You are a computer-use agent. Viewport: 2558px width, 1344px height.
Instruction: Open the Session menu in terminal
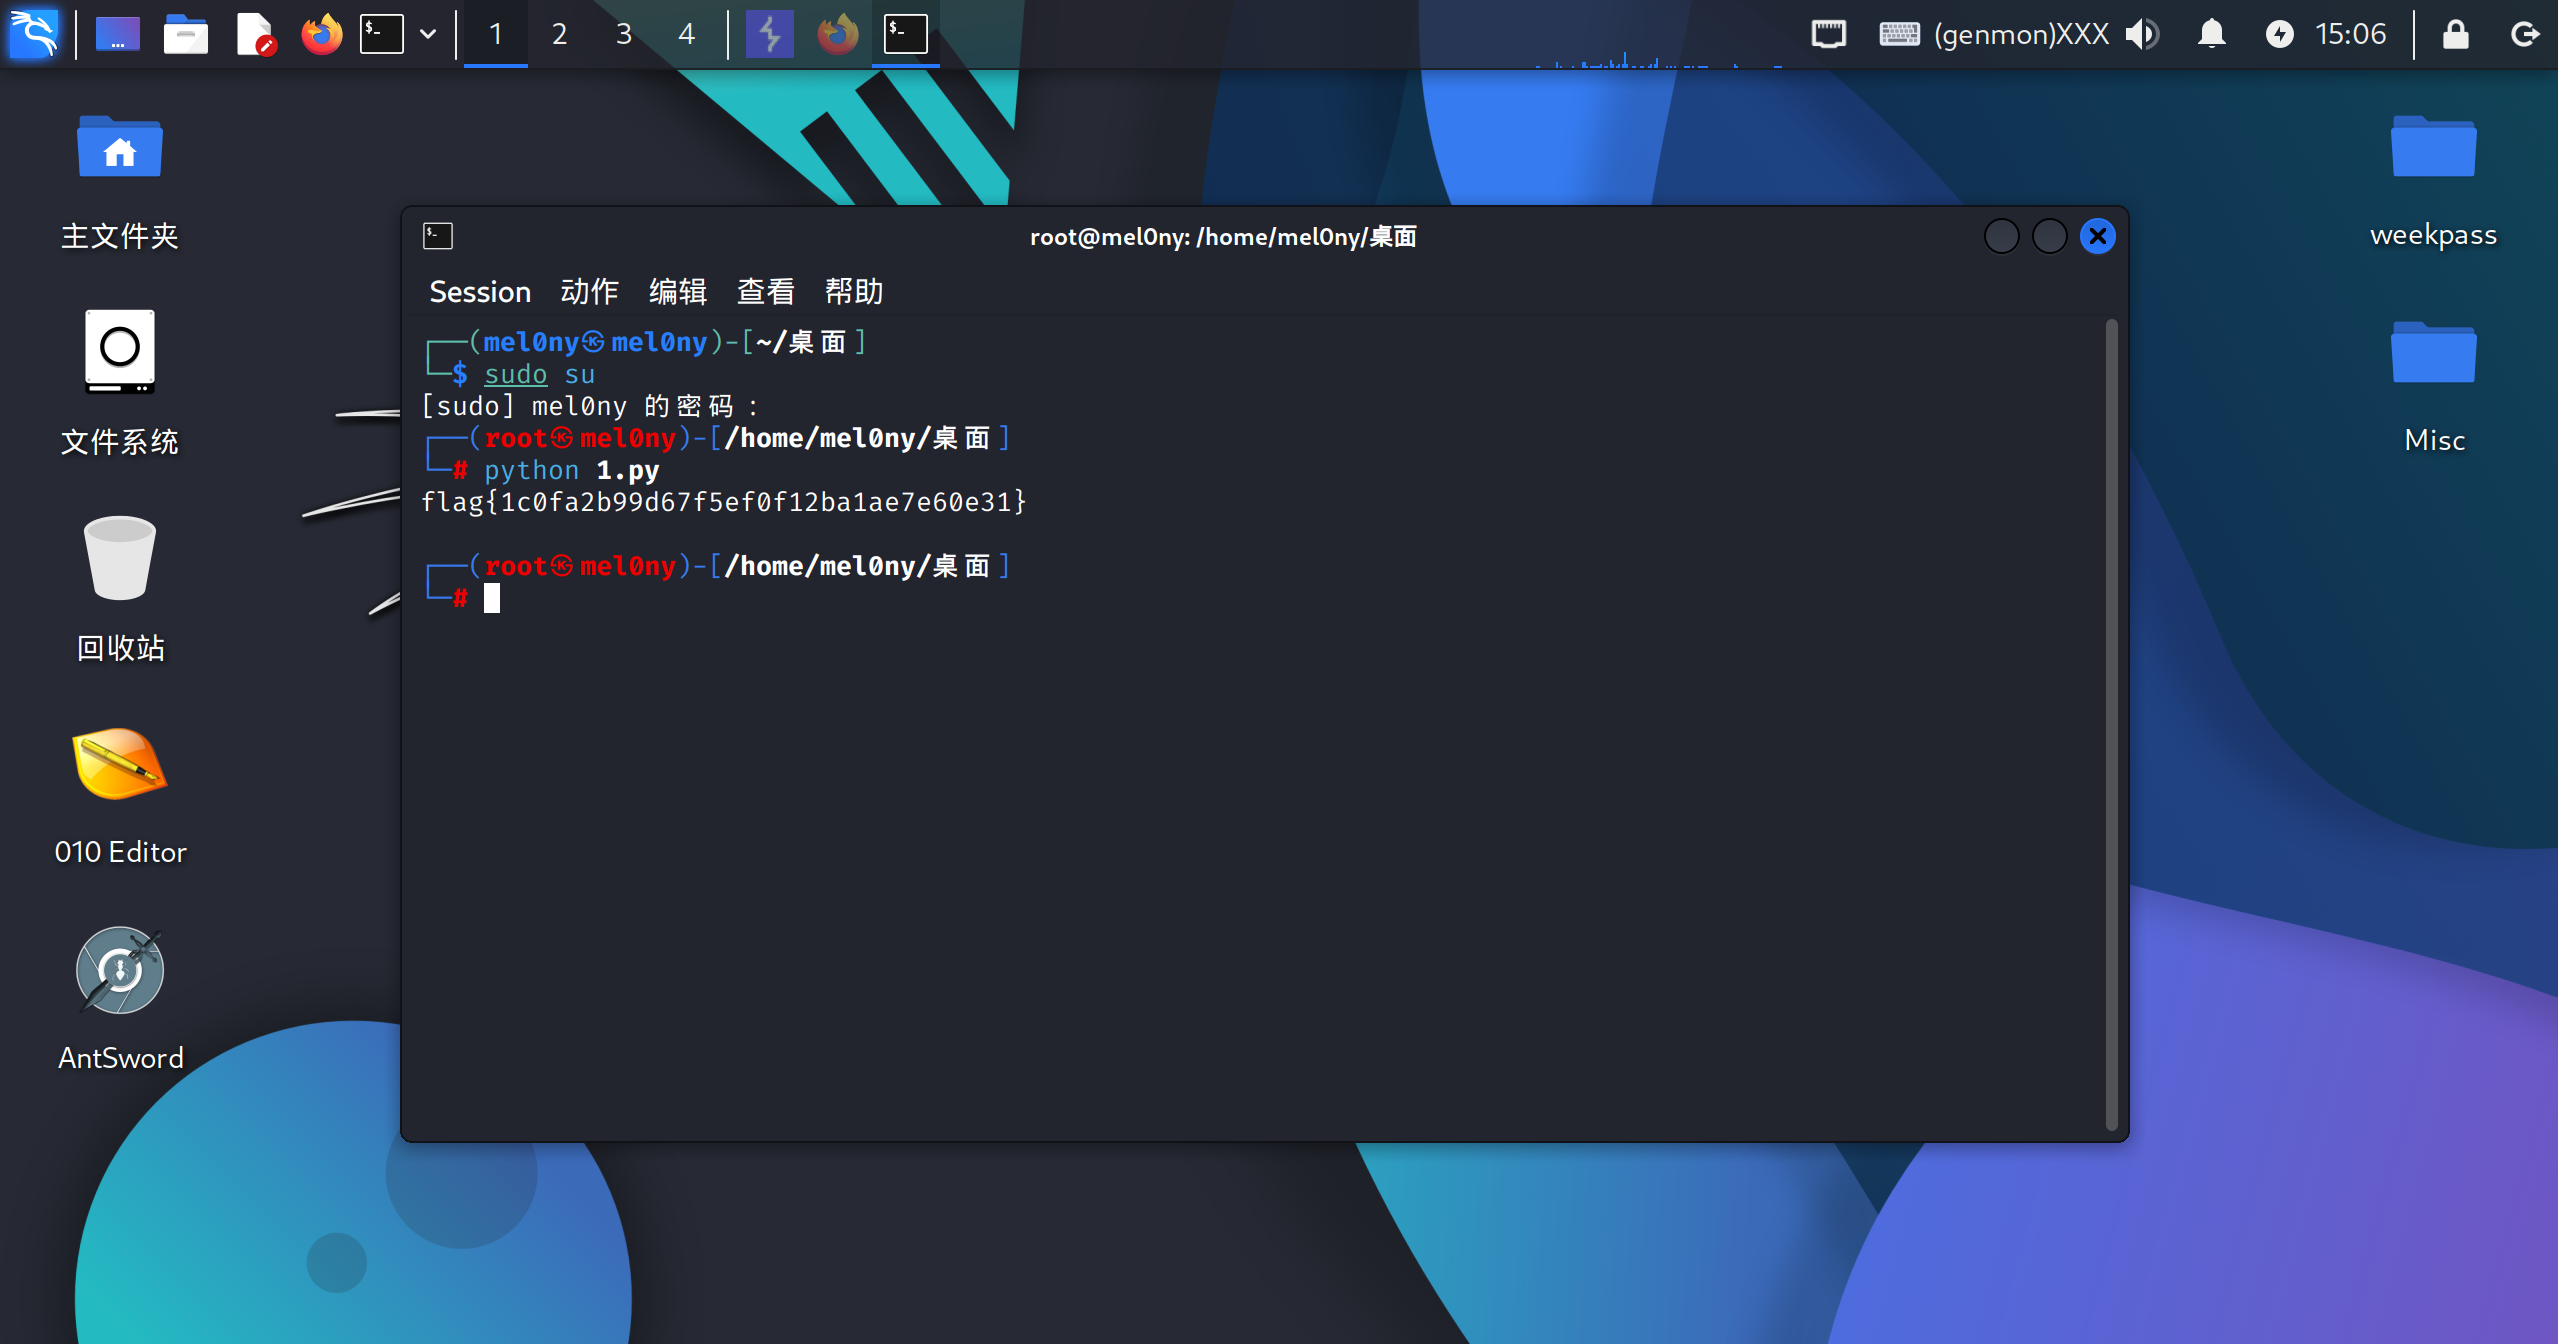480,292
